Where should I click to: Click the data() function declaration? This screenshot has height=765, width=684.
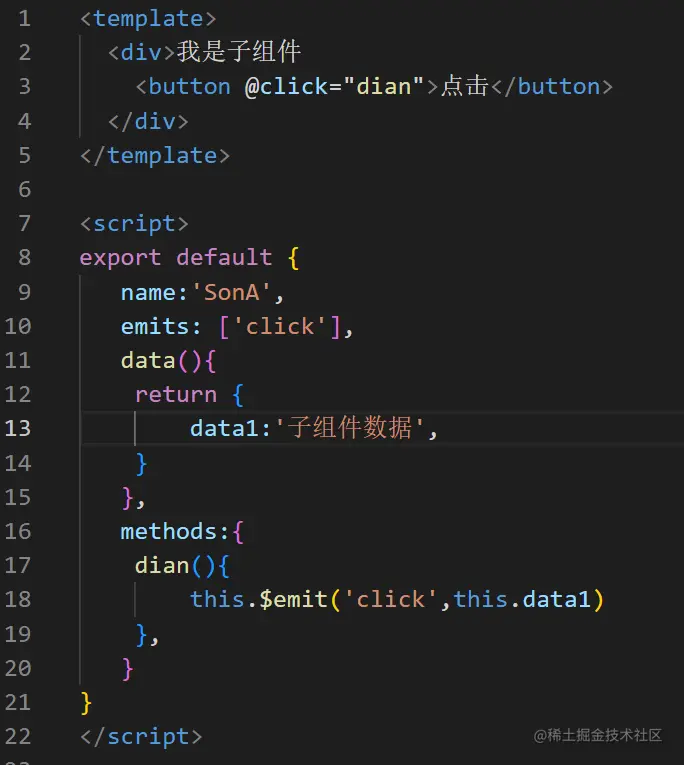click(x=168, y=361)
